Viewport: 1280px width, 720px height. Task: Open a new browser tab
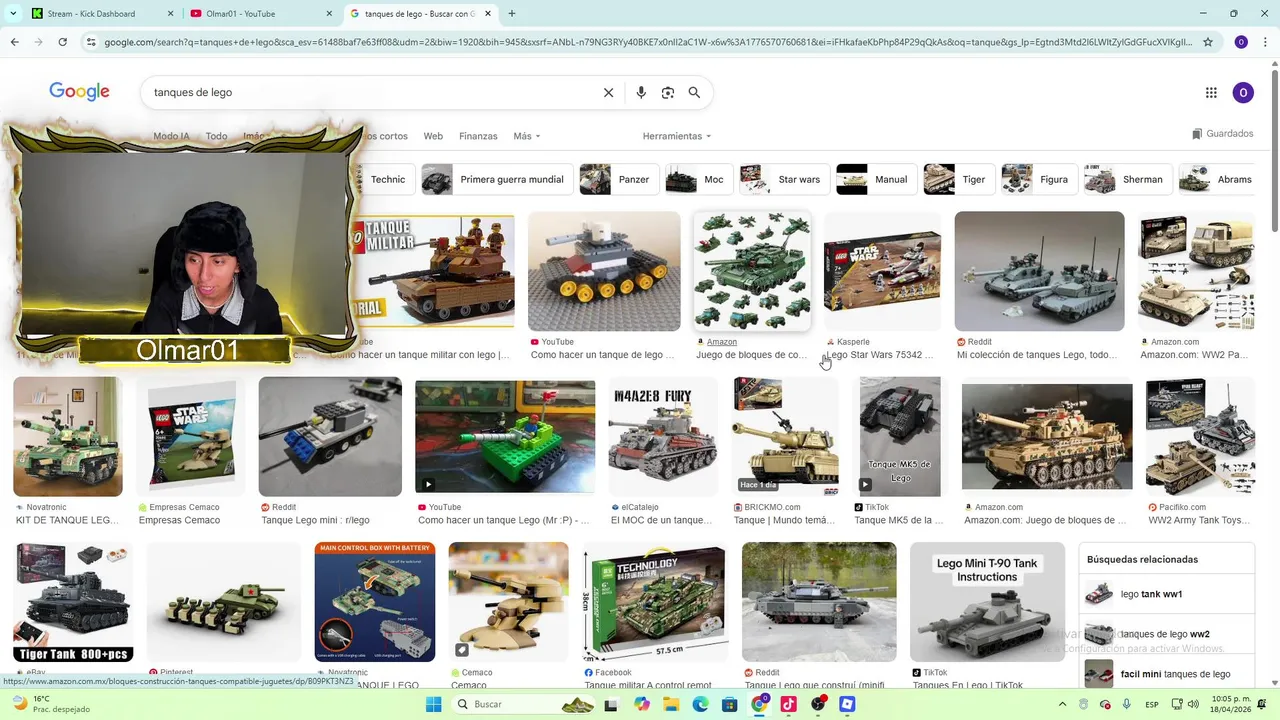pyautogui.click(x=512, y=13)
